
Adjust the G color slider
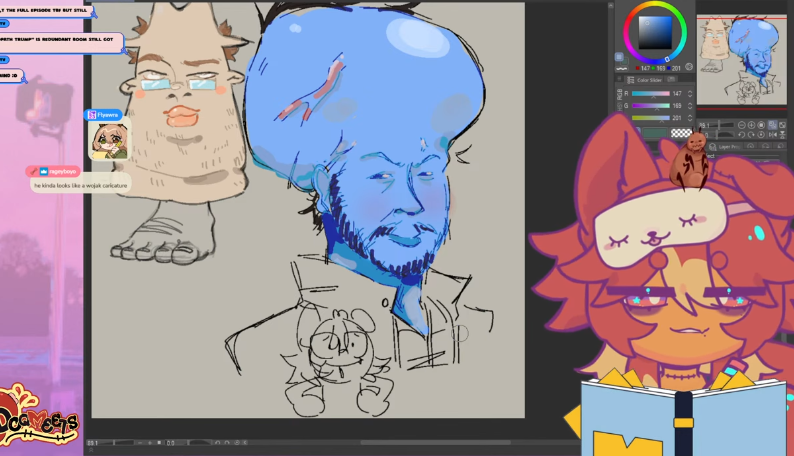651,106
